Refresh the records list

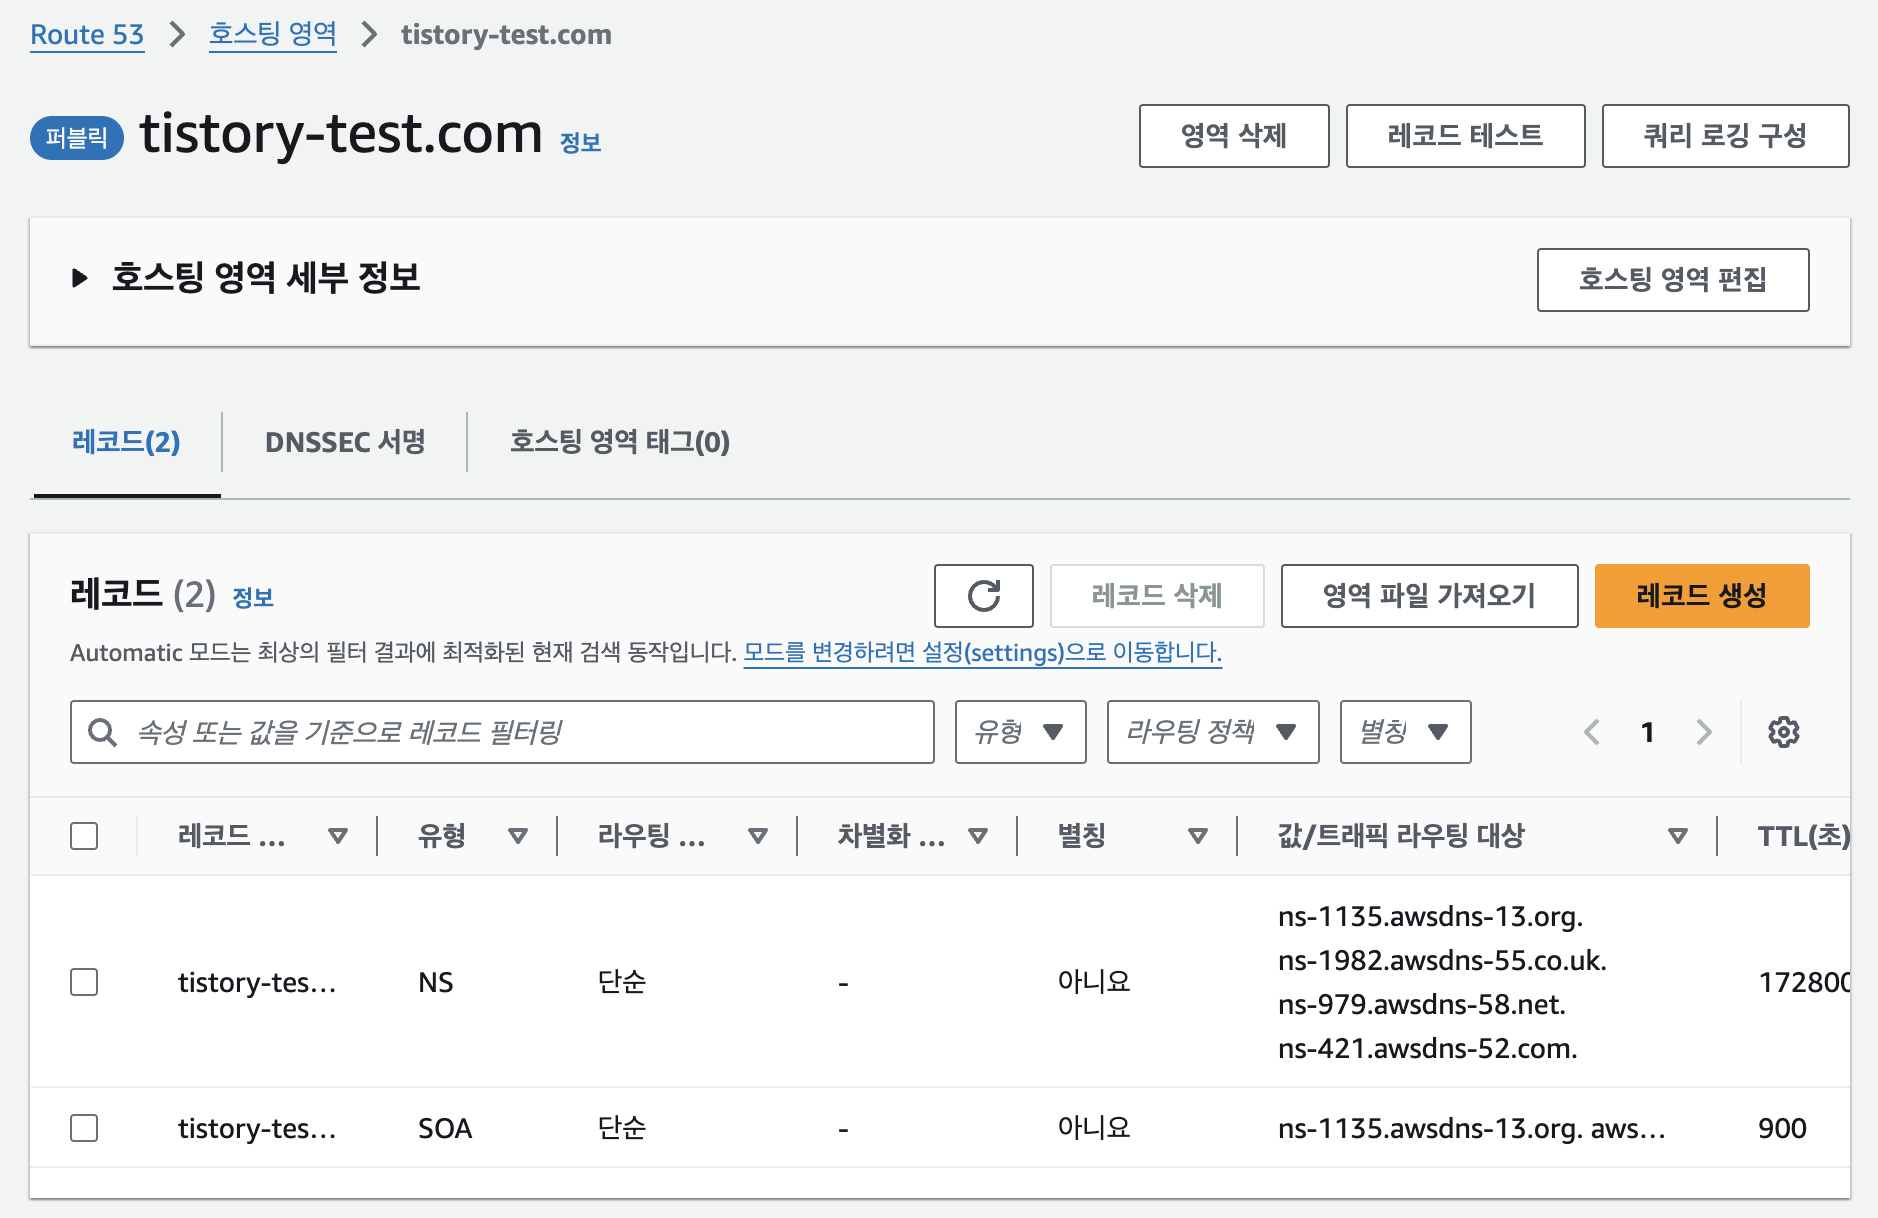coord(983,596)
